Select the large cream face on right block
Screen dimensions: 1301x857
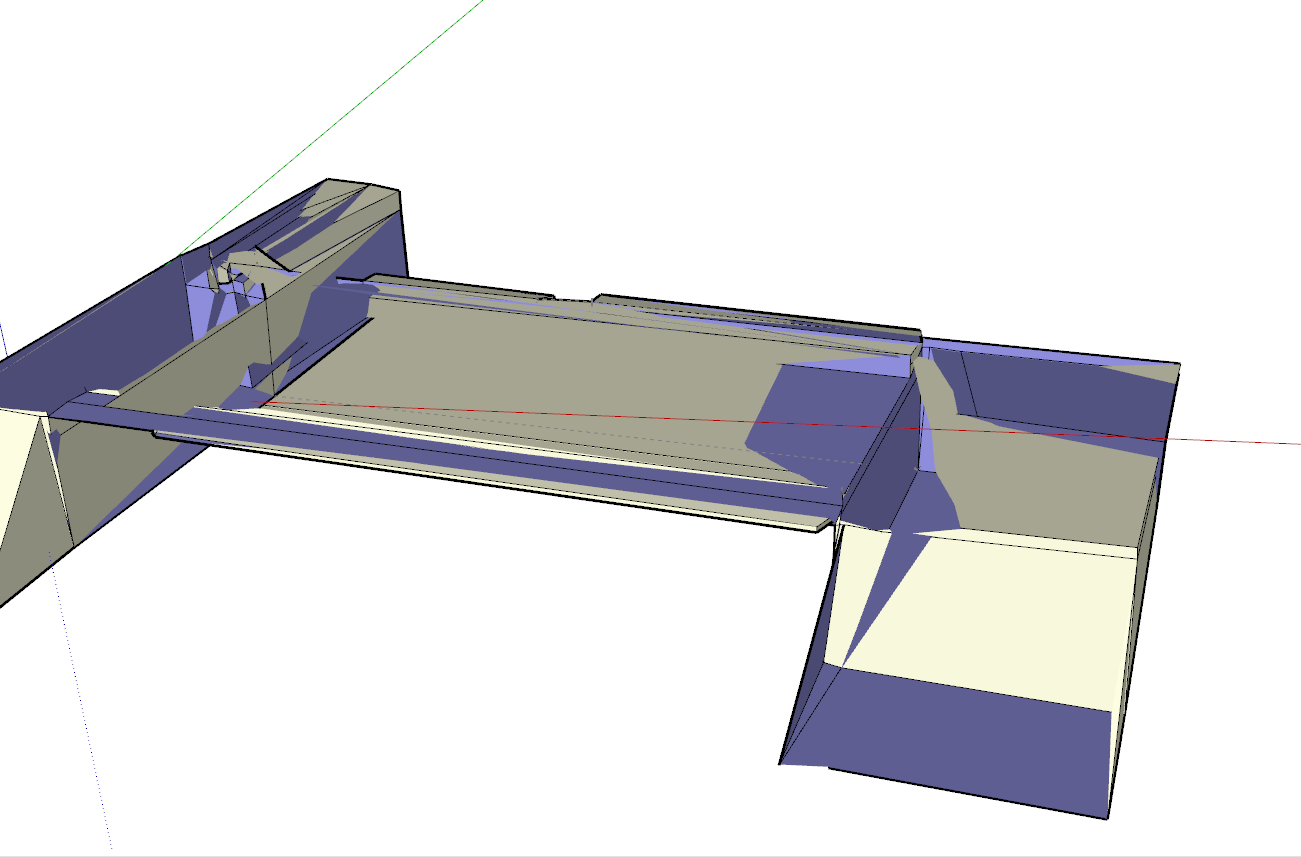click(990, 620)
